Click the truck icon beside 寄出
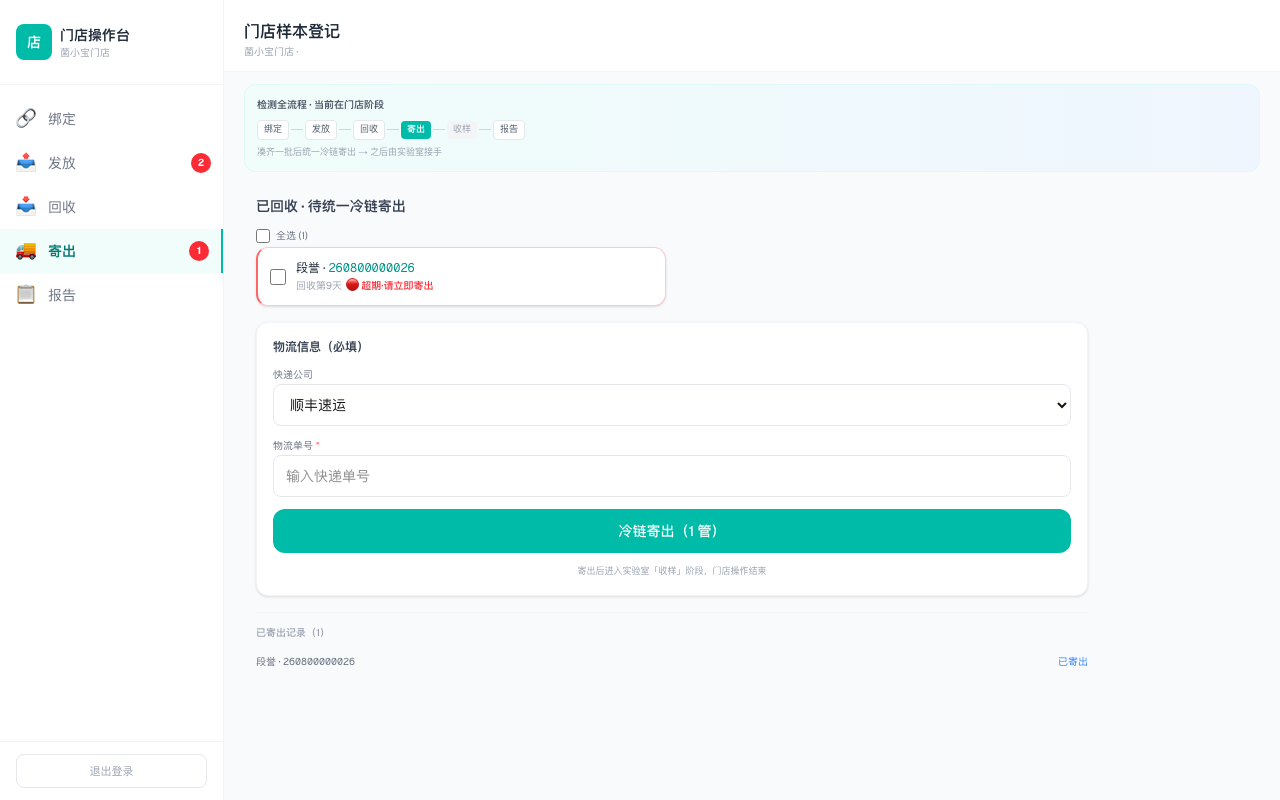1280x800 pixels. (26, 251)
